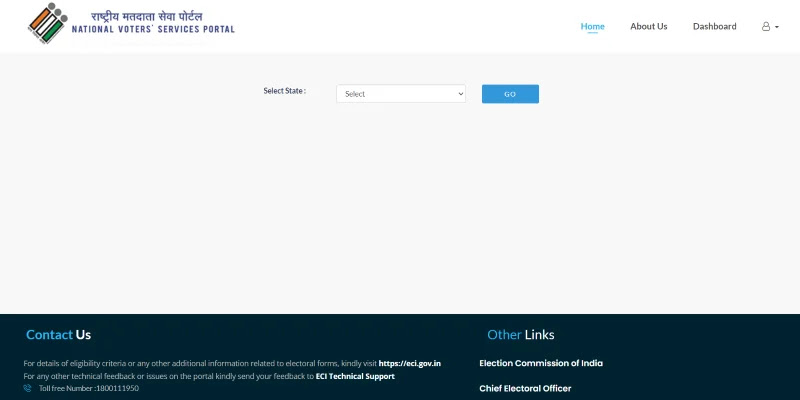Click the Select State label
Image resolution: width=800 pixels, height=400 pixels.
[x=285, y=91]
